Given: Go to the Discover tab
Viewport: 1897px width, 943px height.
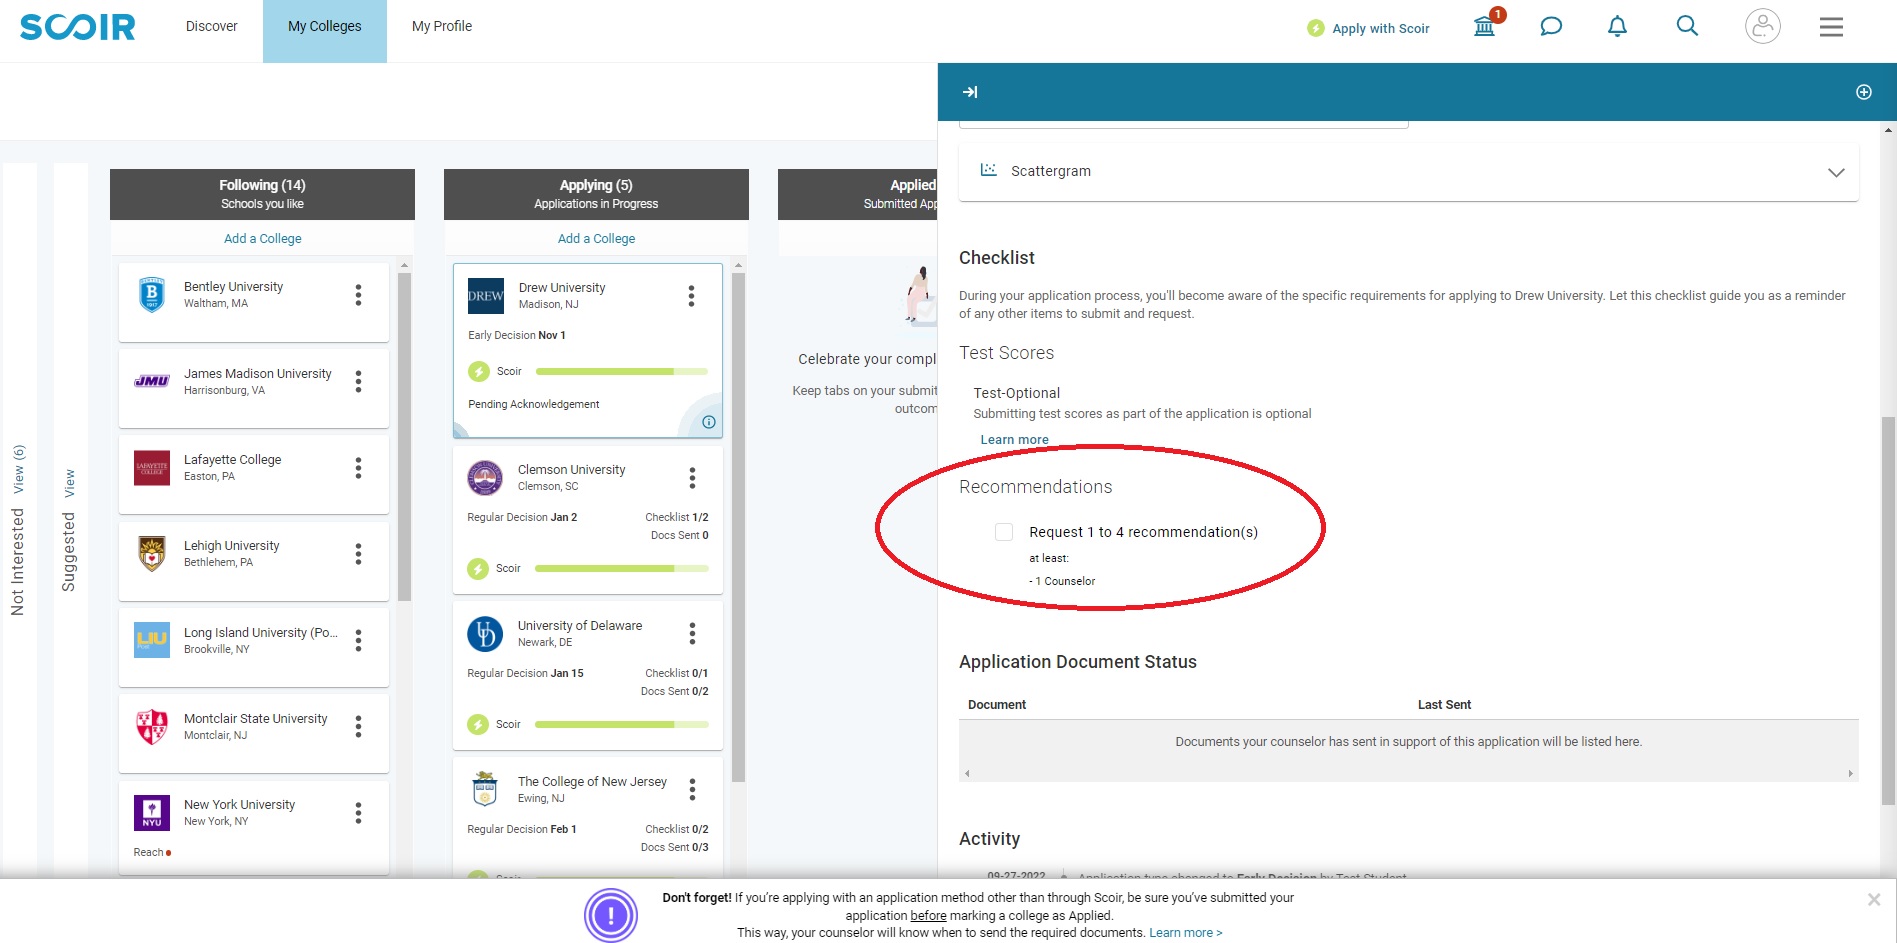Looking at the screenshot, I should 212,27.
